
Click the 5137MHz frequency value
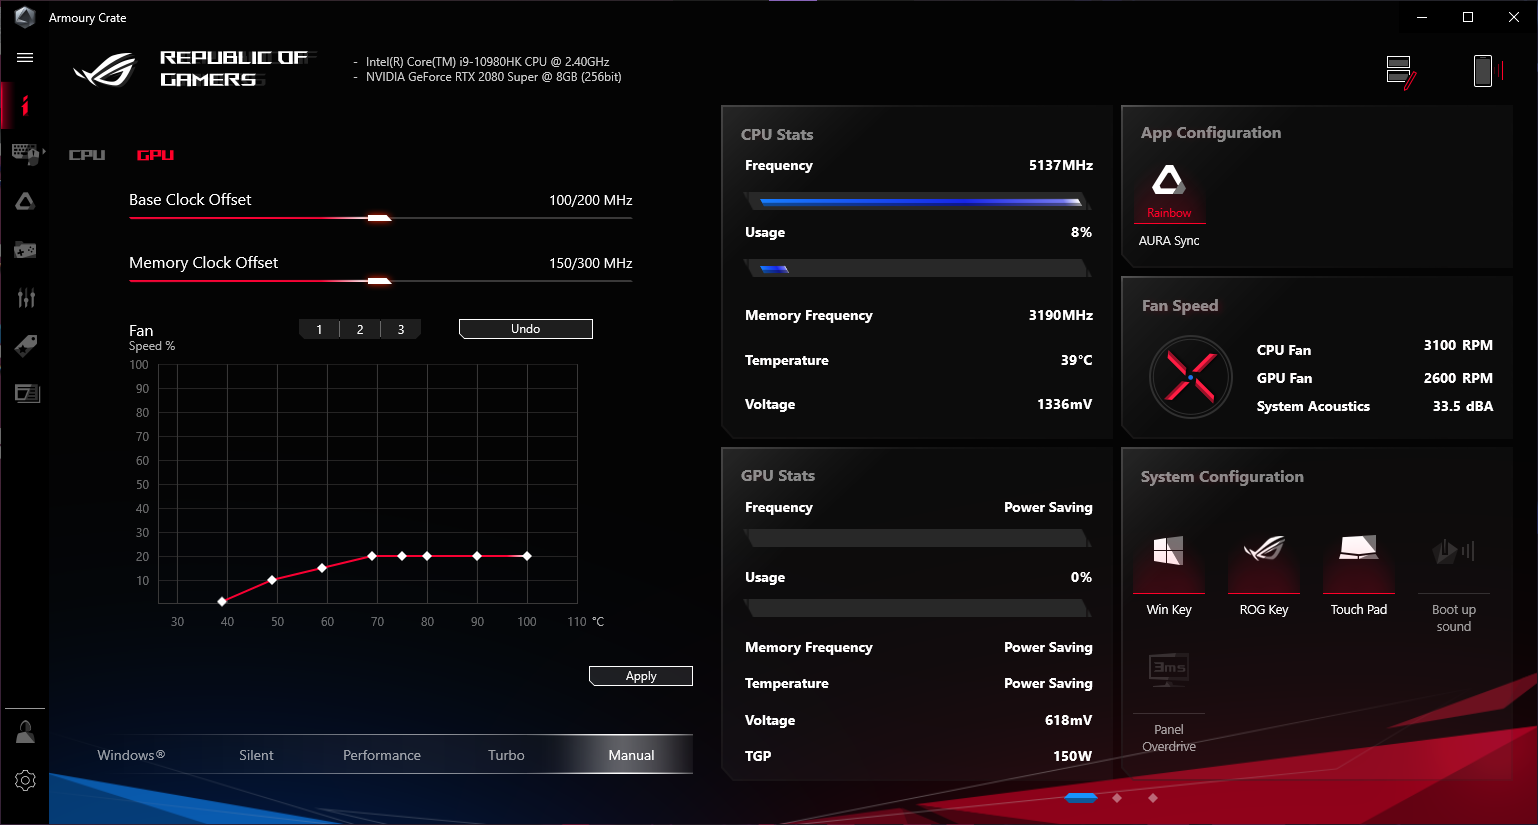1061,165
